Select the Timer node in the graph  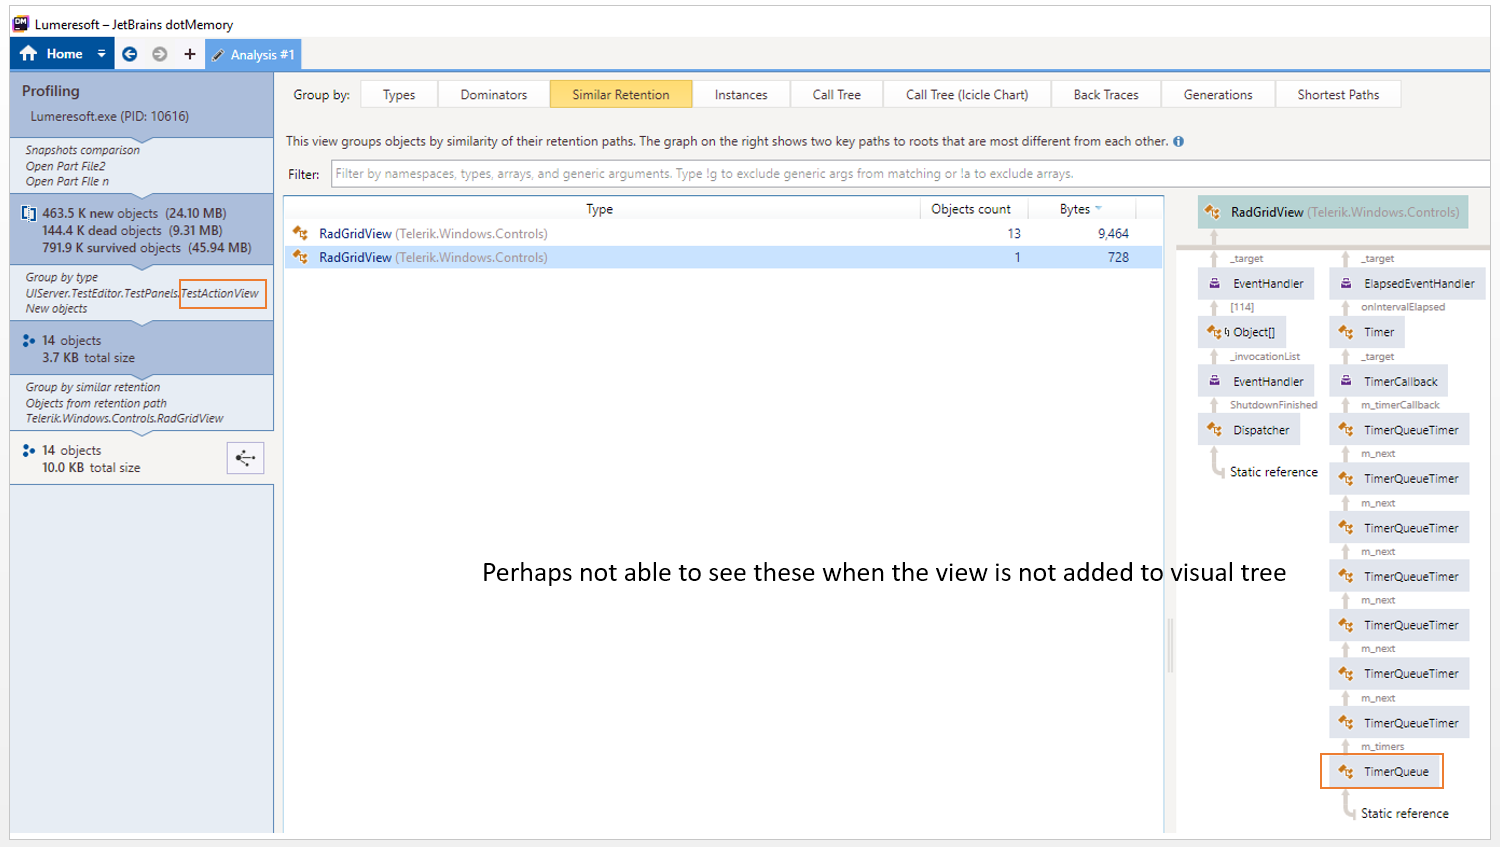1367,332
